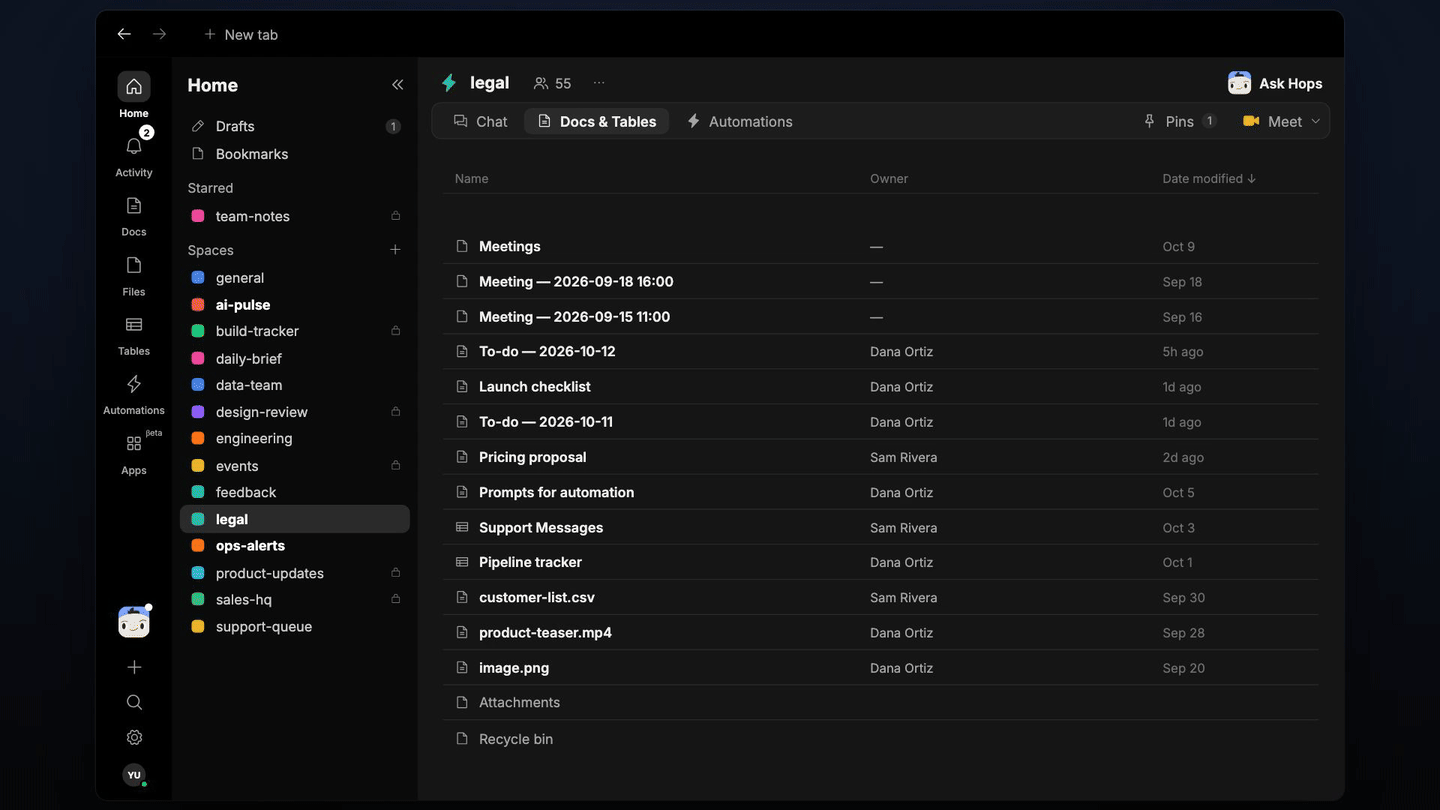The image size is (1440, 810).
Task: Click the search magnifier icon
Action: [x=134, y=702]
